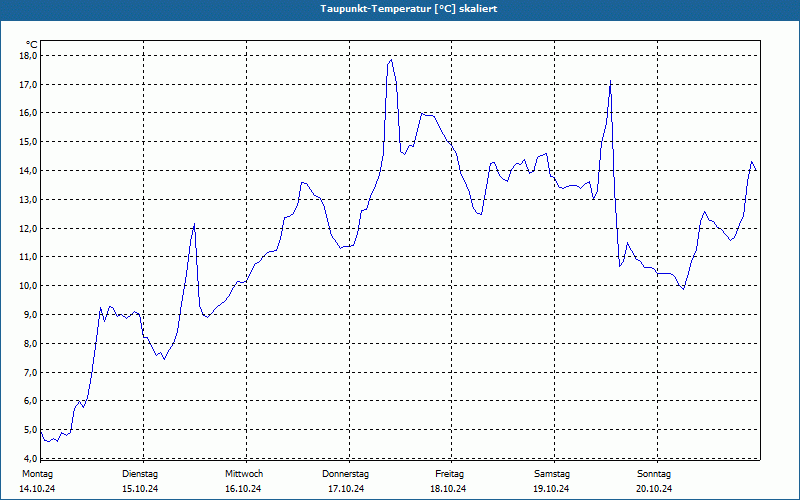Click the chart title 'Taupunkt-Temperatur [°C] skaliert'
Image resolution: width=800 pixels, height=500 pixels.
point(409,9)
